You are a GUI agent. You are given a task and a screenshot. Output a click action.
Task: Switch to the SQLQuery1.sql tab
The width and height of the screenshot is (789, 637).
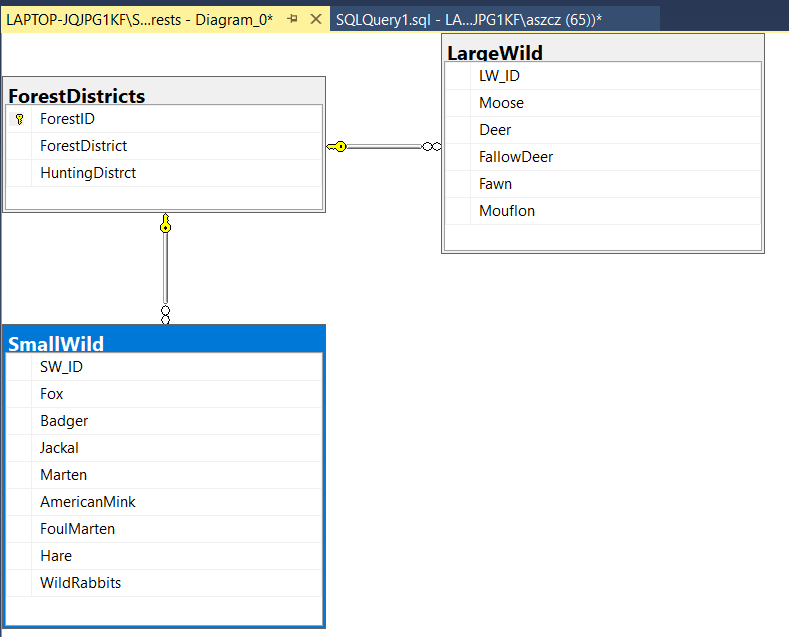(468, 19)
